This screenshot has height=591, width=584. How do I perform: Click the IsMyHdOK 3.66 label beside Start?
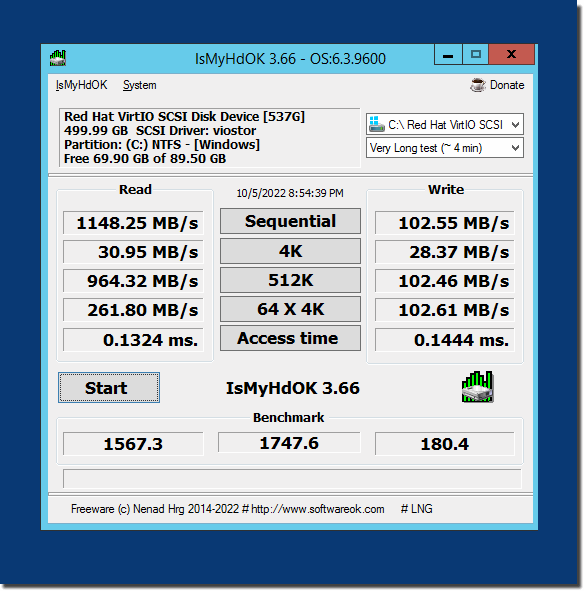(x=293, y=388)
